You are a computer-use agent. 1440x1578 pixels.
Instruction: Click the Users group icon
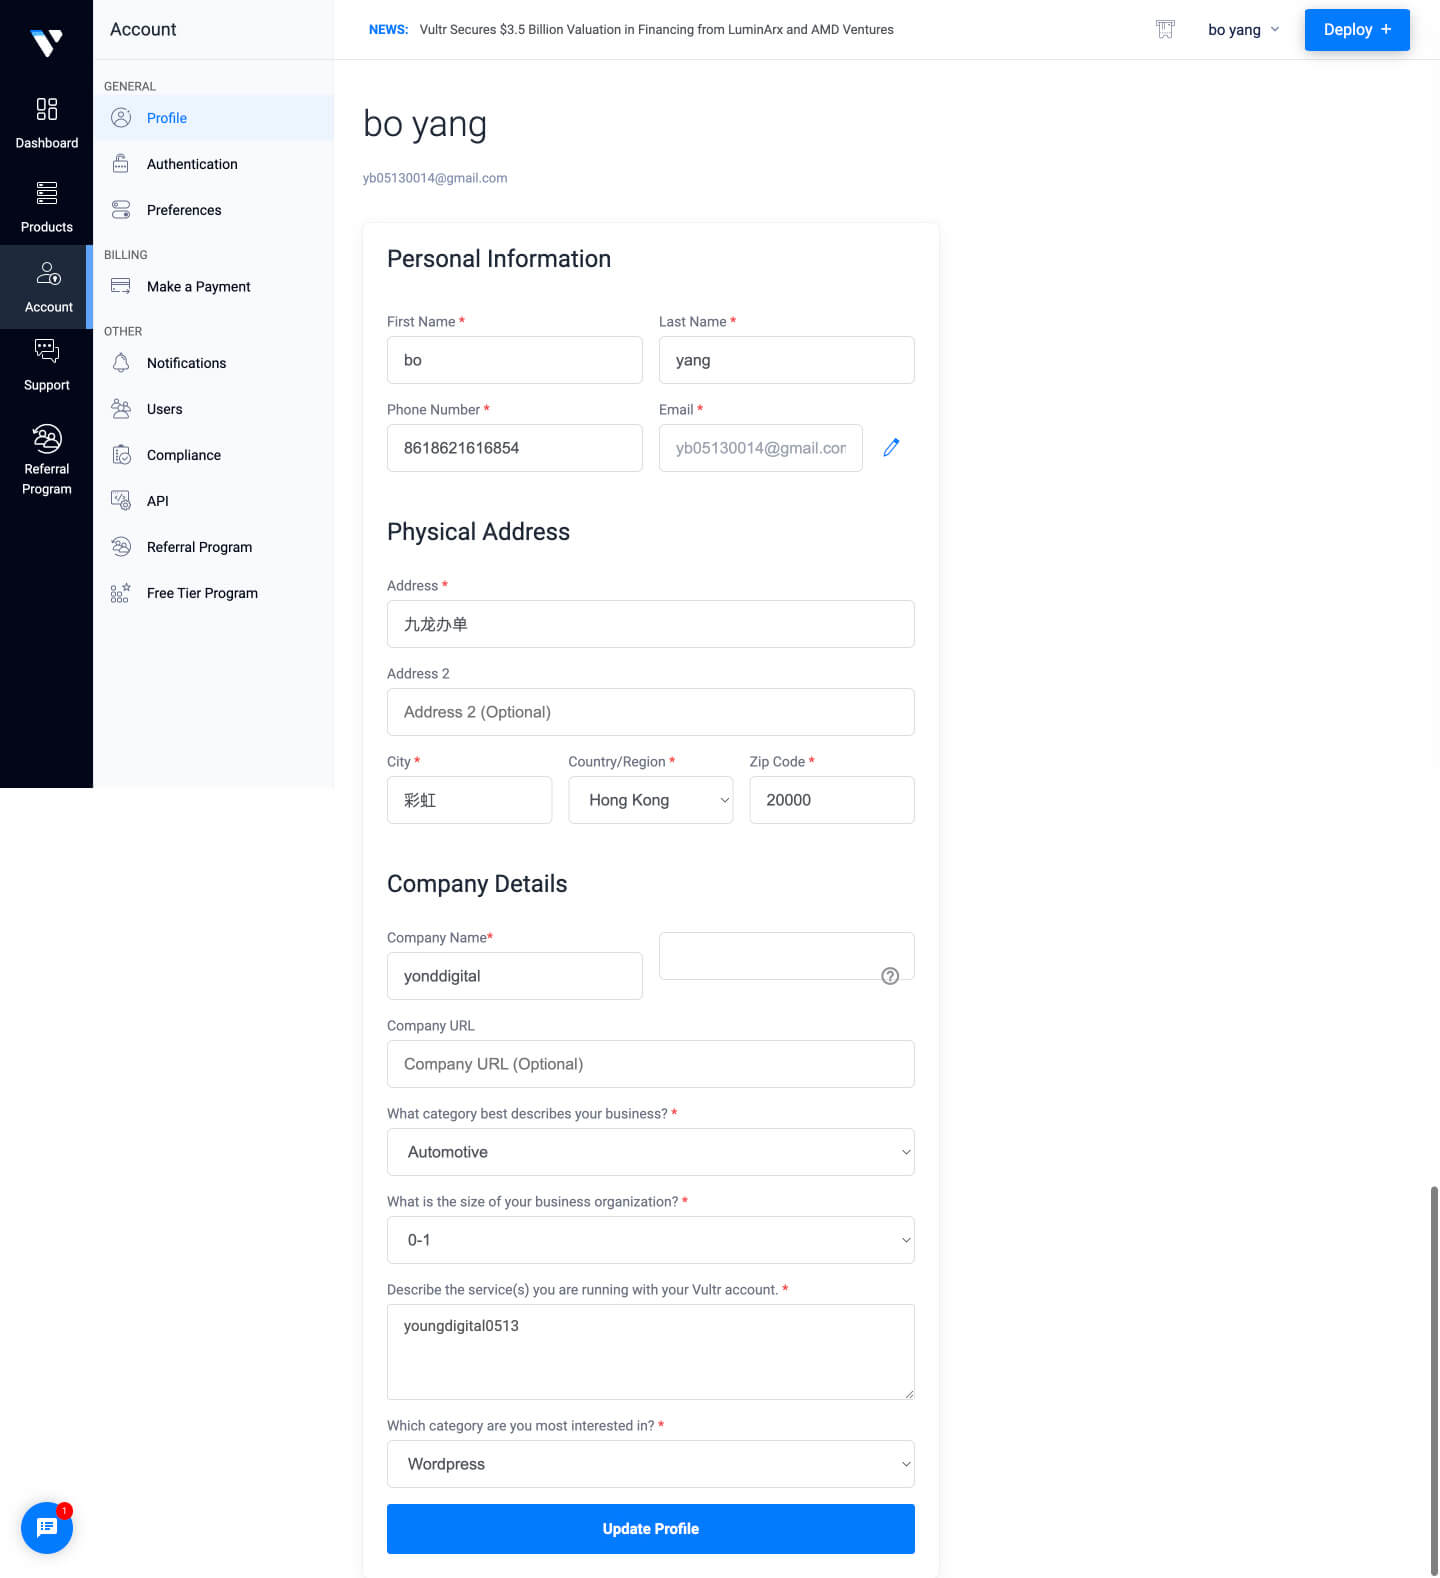click(x=121, y=409)
